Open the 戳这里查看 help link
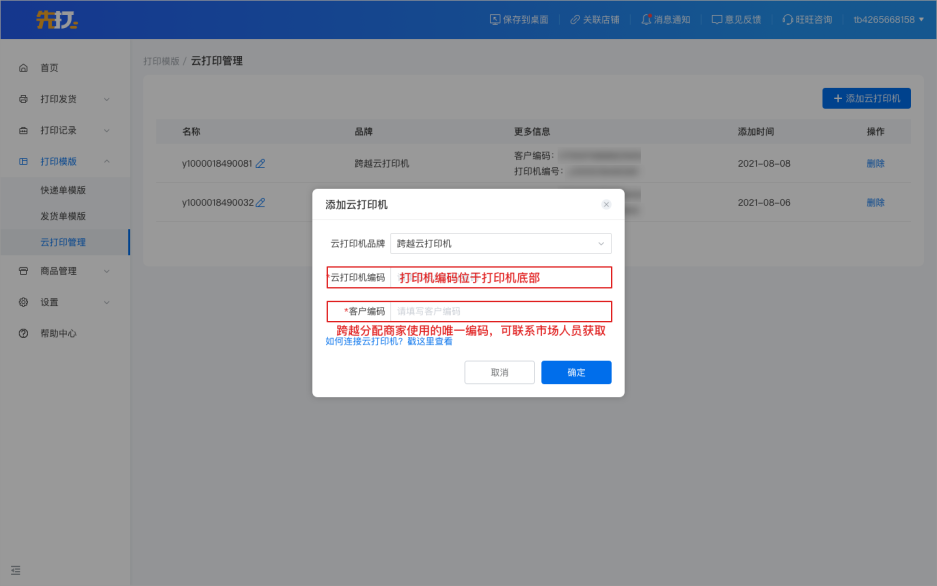 [x=430, y=341]
